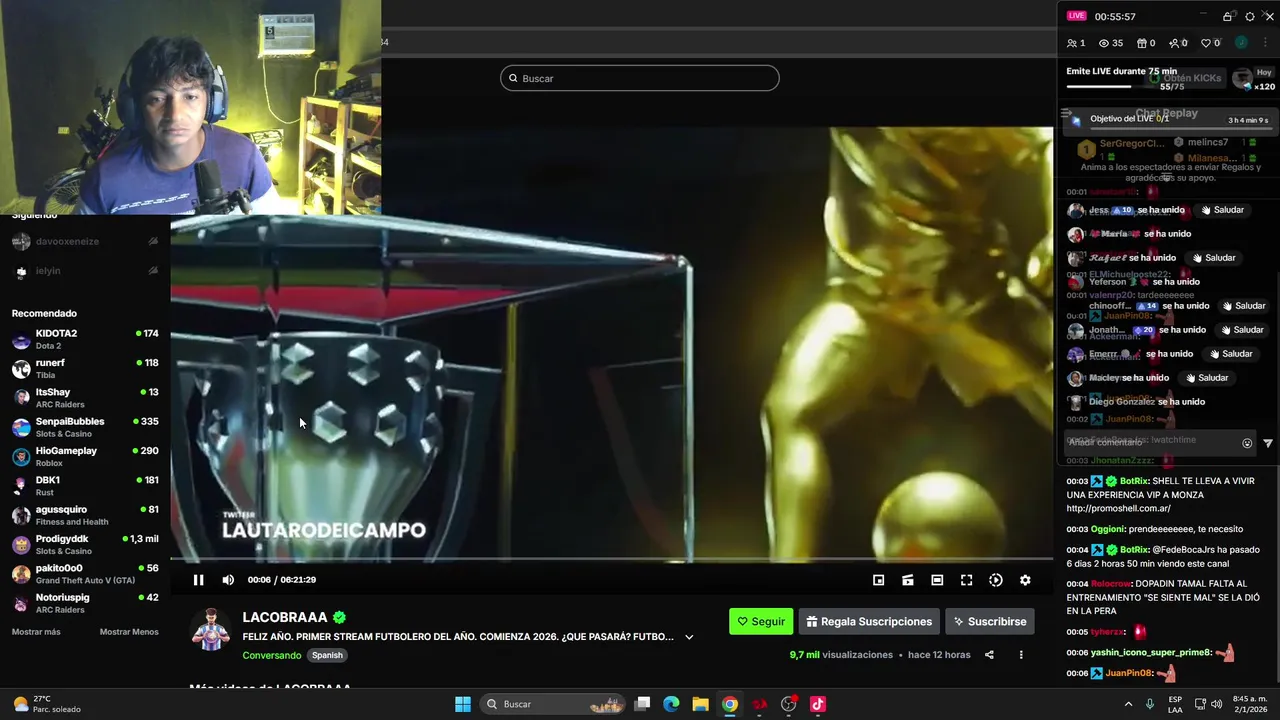The height and width of the screenshot is (720, 1280).
Task: Click Saludar next to Emerrr
Action: 1230,354
